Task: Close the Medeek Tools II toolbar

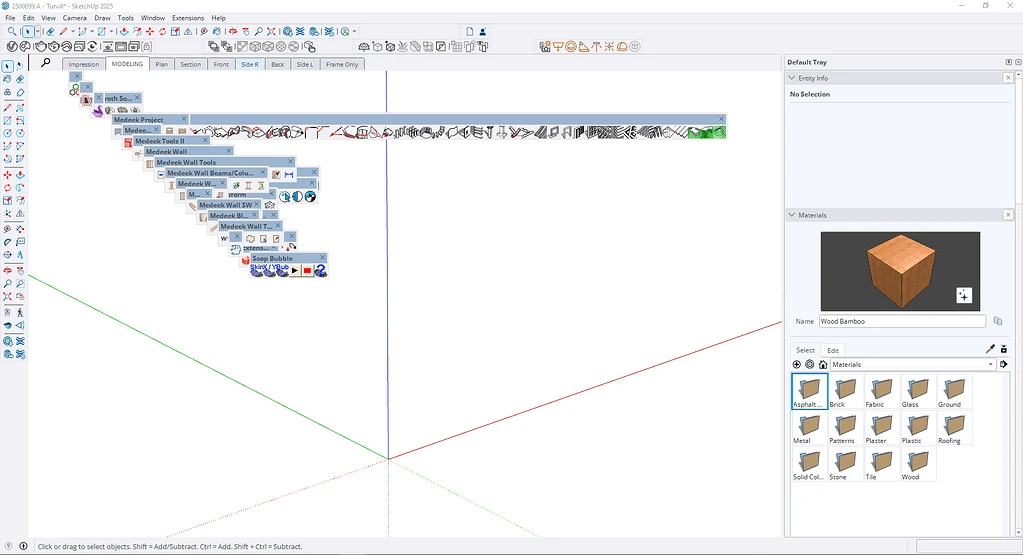Action: [x=206, y=140]
